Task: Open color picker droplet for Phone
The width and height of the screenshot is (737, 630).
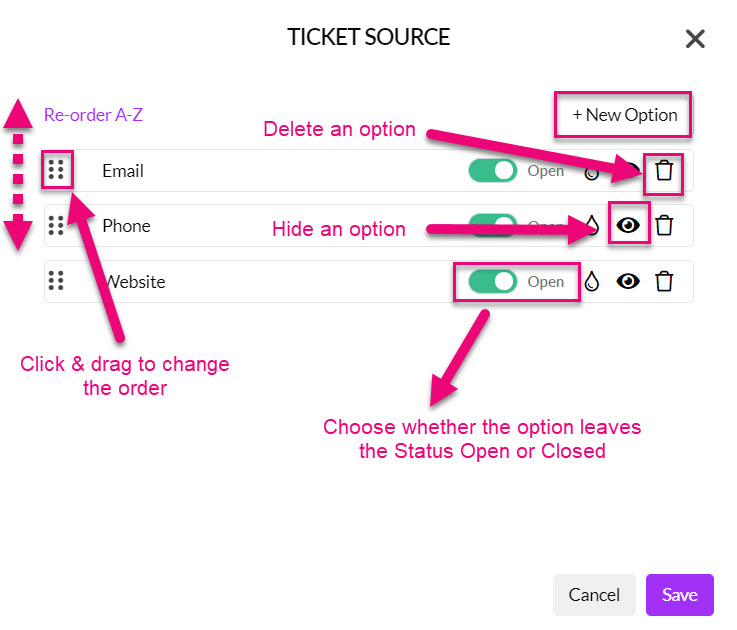Action: [592, 225]
